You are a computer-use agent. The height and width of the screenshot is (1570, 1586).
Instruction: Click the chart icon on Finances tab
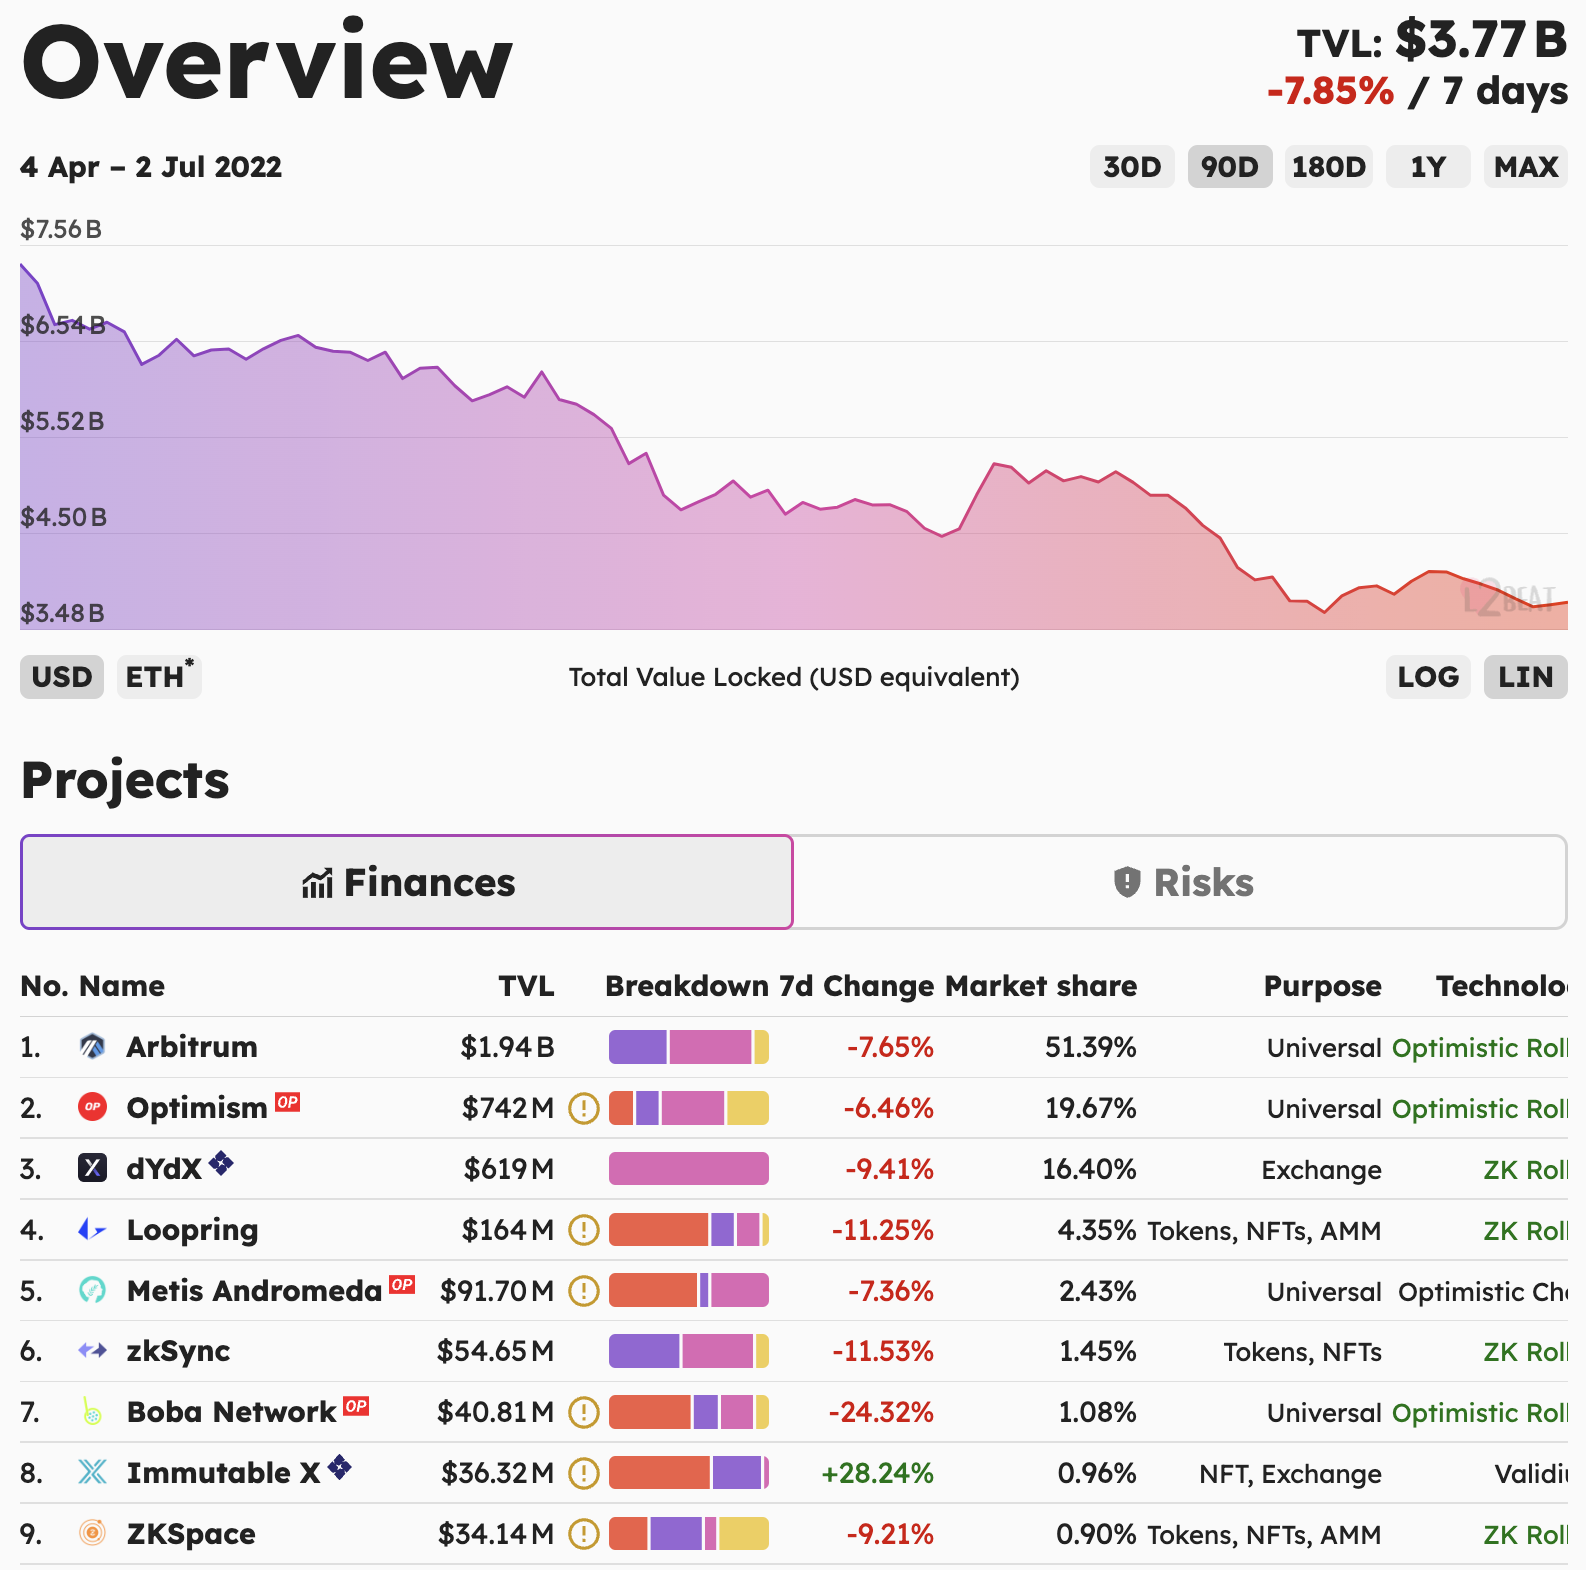pyautogui.click(x=317, y=883)
